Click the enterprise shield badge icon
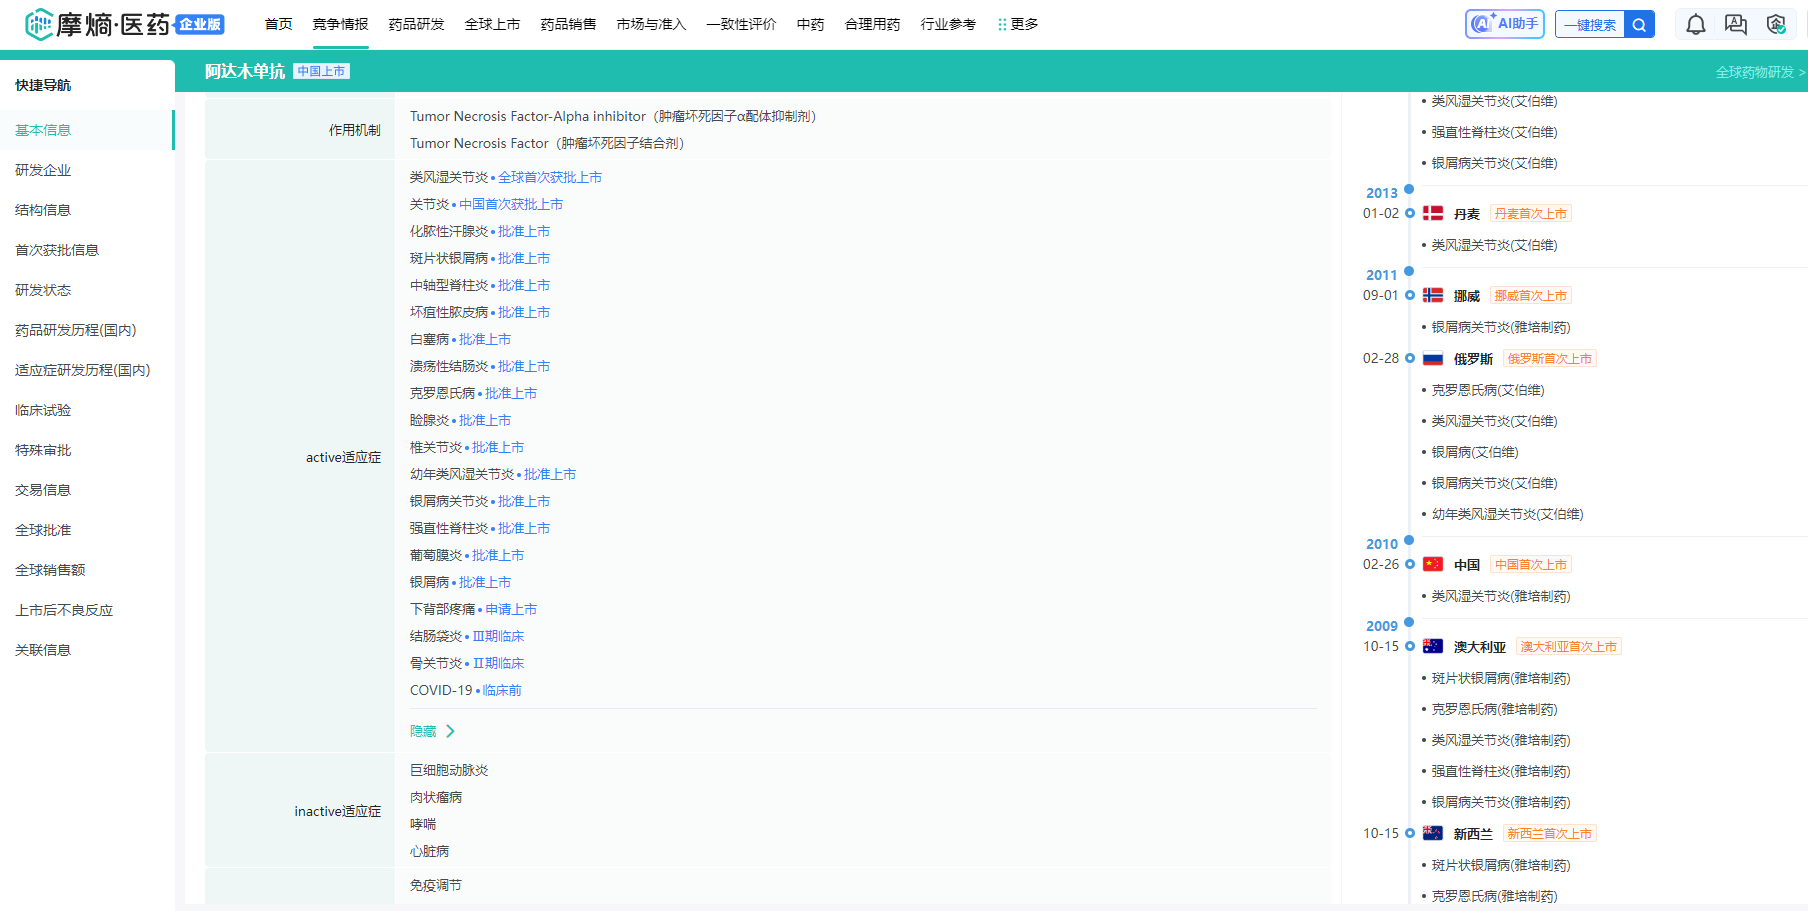This screenshot has width=1808, height=911. click(x=1776, y=24)
